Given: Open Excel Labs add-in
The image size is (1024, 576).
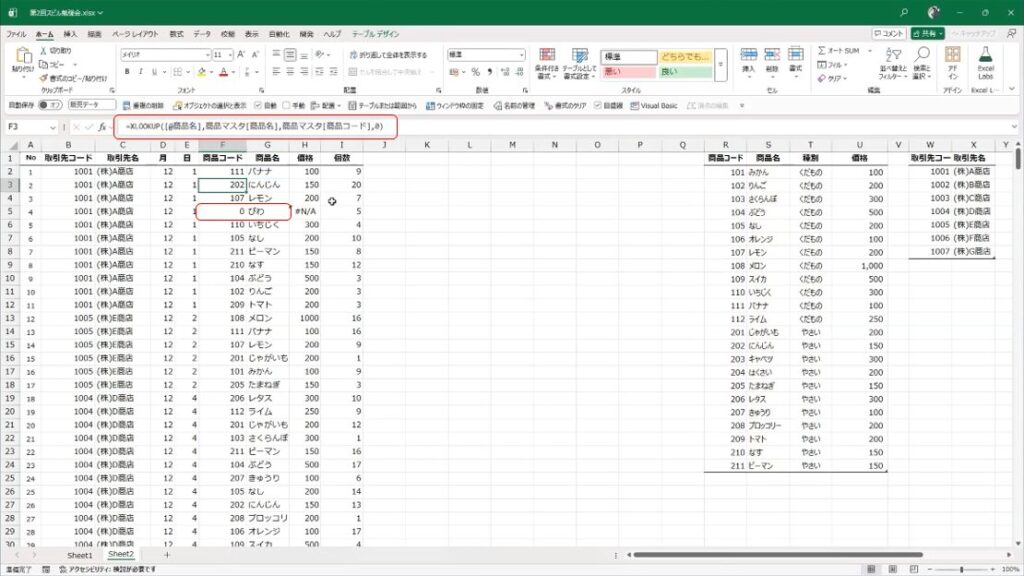Looking at the screenshot, I should tap(985, 60).
